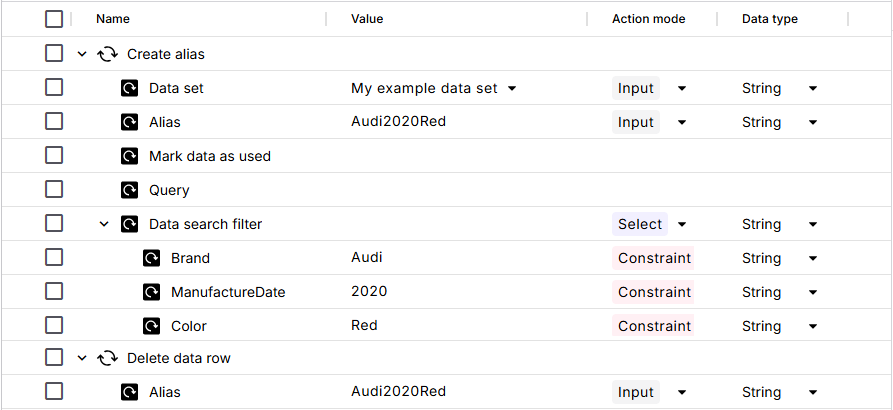Click the Action mode column header
Screen dimensions: 893x410
coord(648,19)
